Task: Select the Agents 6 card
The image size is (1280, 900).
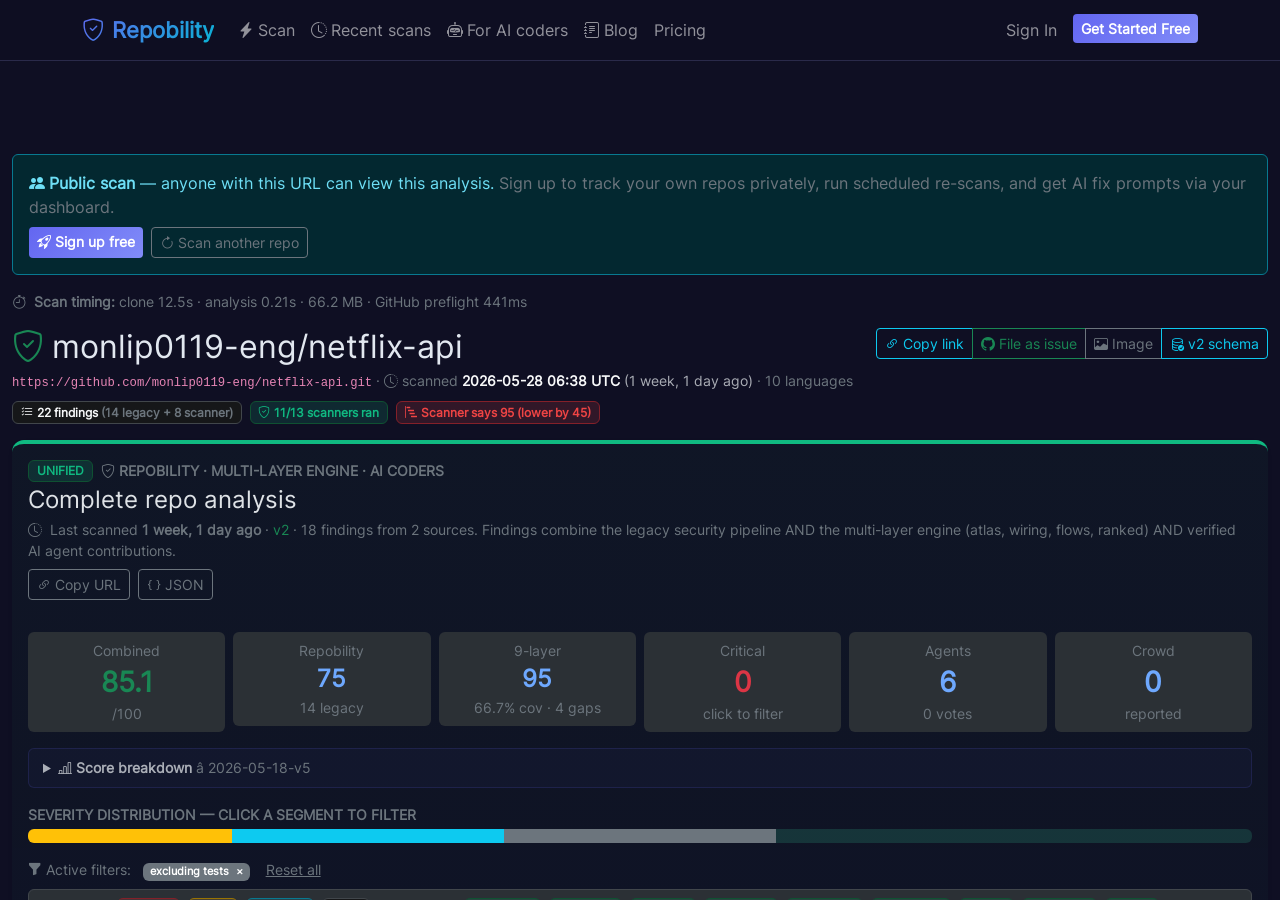Action: 948,682
